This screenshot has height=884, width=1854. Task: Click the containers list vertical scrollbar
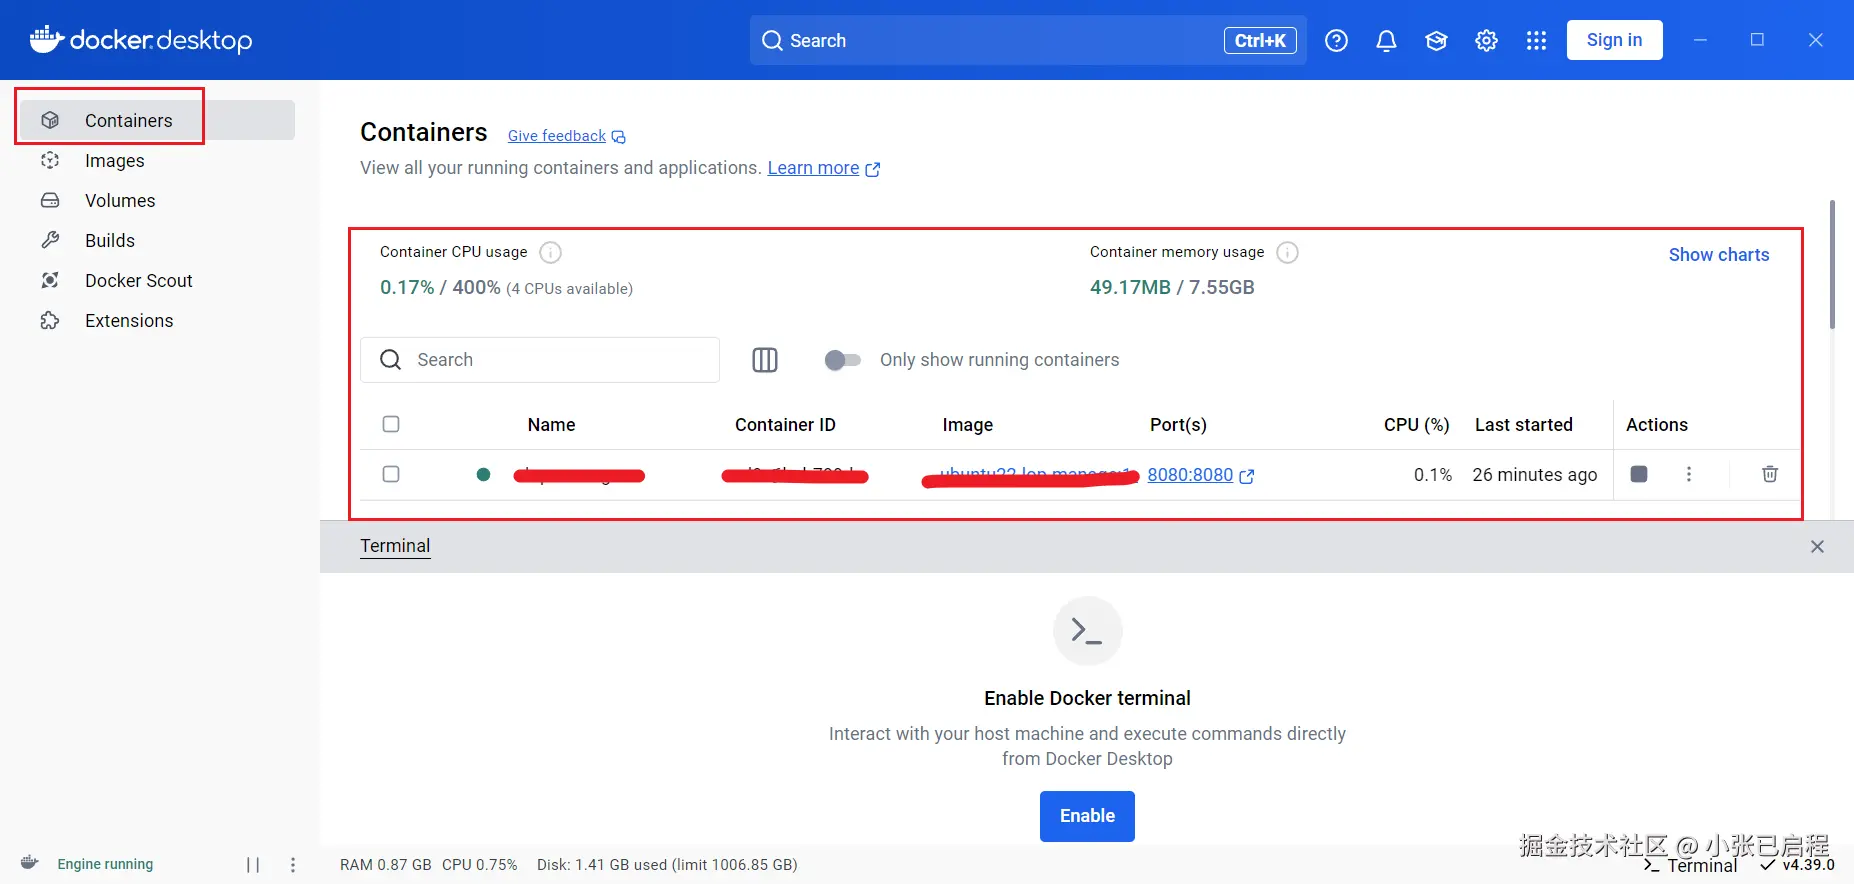tap(1832, 265)
